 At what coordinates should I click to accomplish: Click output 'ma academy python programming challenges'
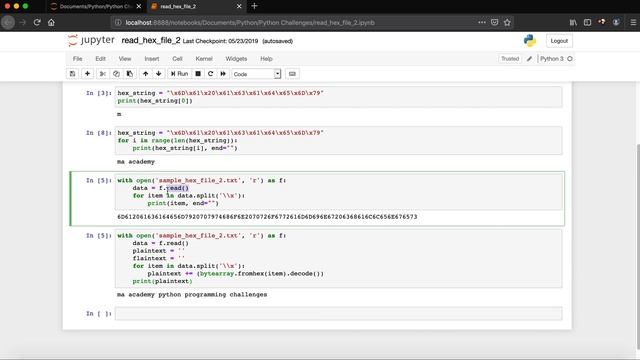[192, 294]
